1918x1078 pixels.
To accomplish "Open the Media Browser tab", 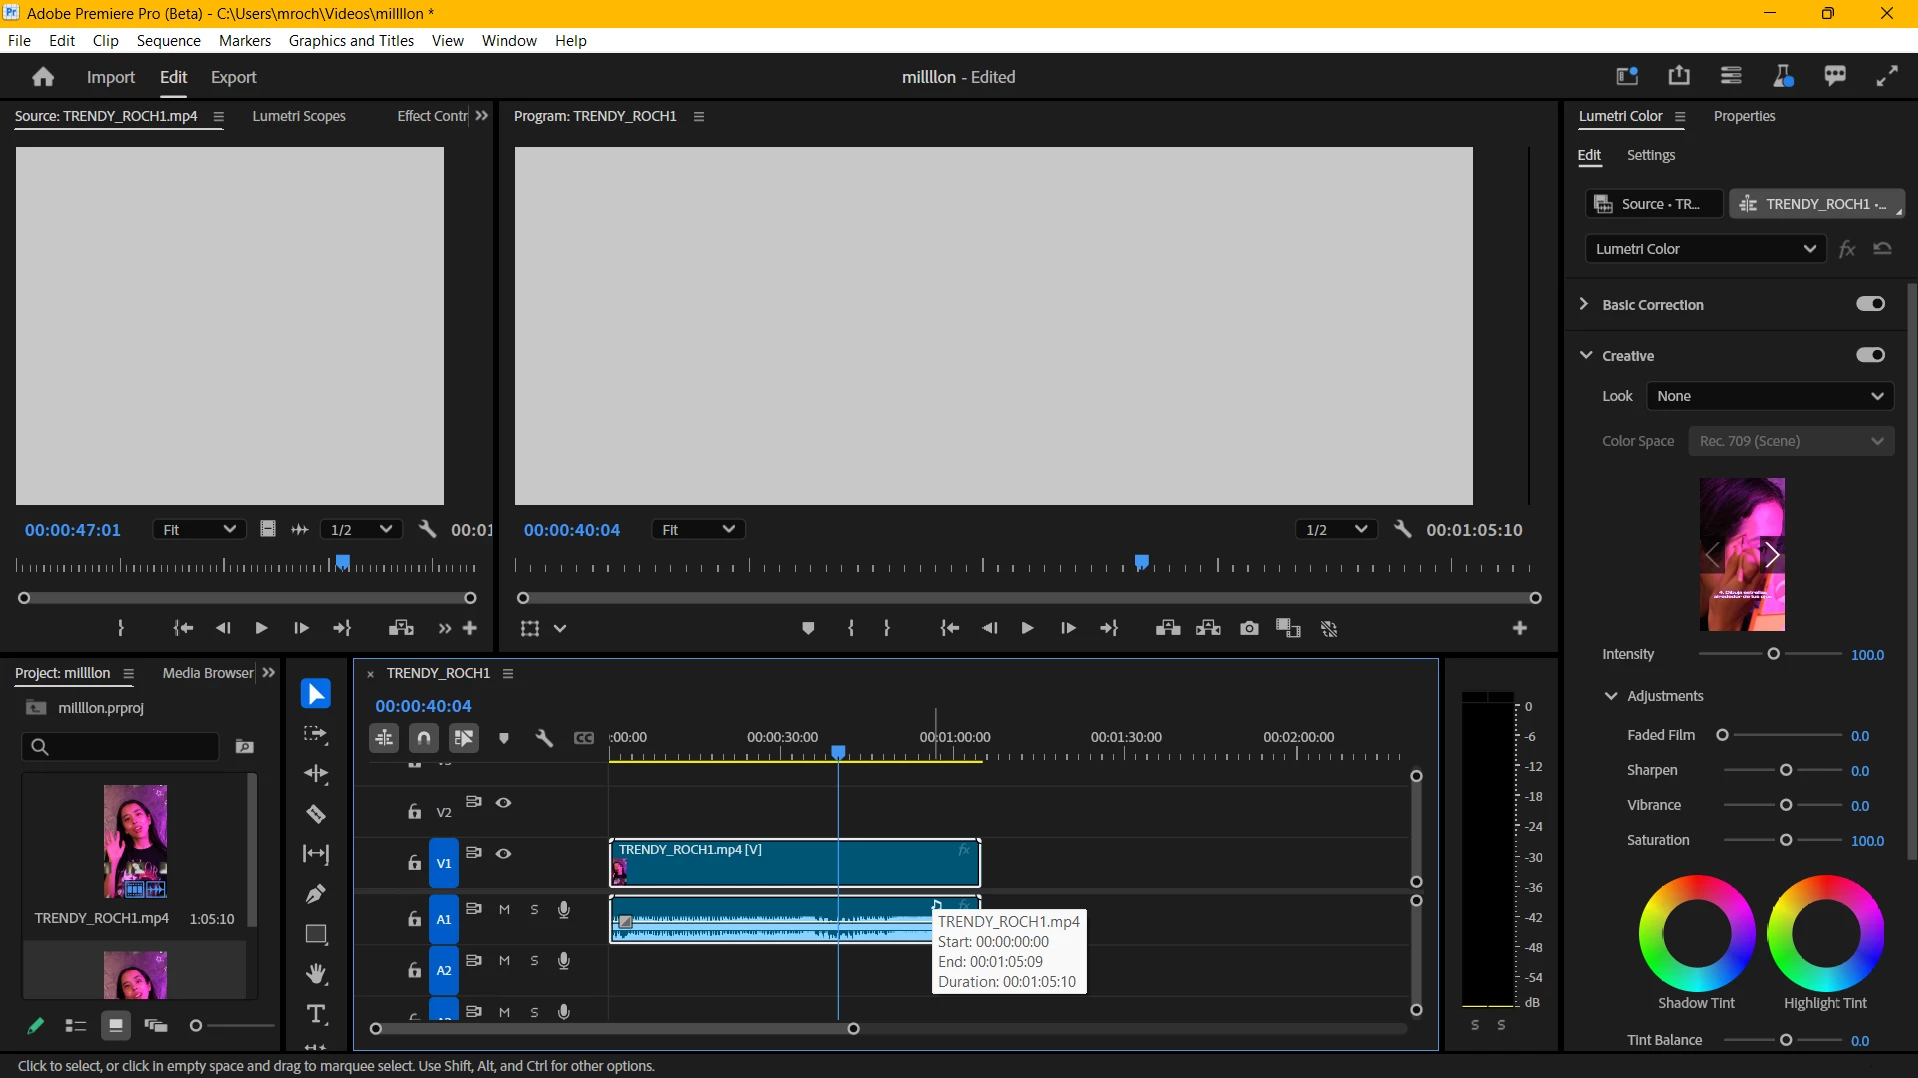I will 208,673.
